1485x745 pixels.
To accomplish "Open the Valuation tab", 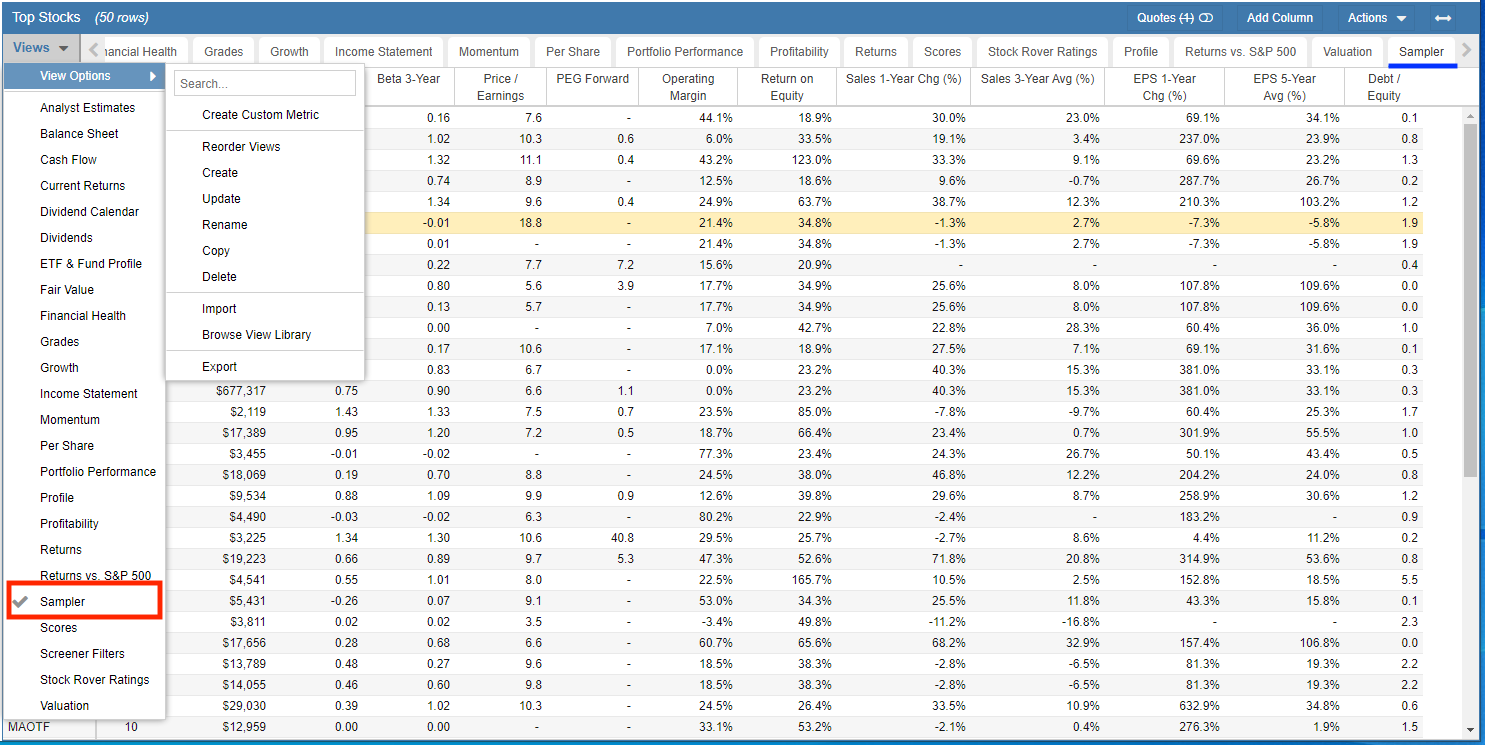I will point(1347,52).
